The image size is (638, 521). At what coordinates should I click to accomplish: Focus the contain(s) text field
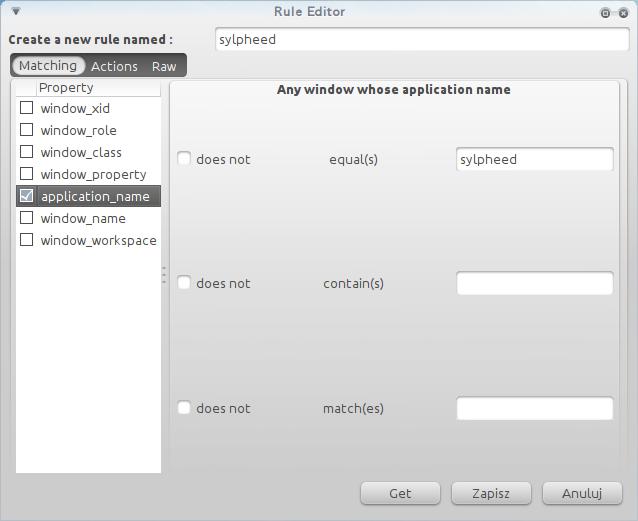(x=535, y=283)
